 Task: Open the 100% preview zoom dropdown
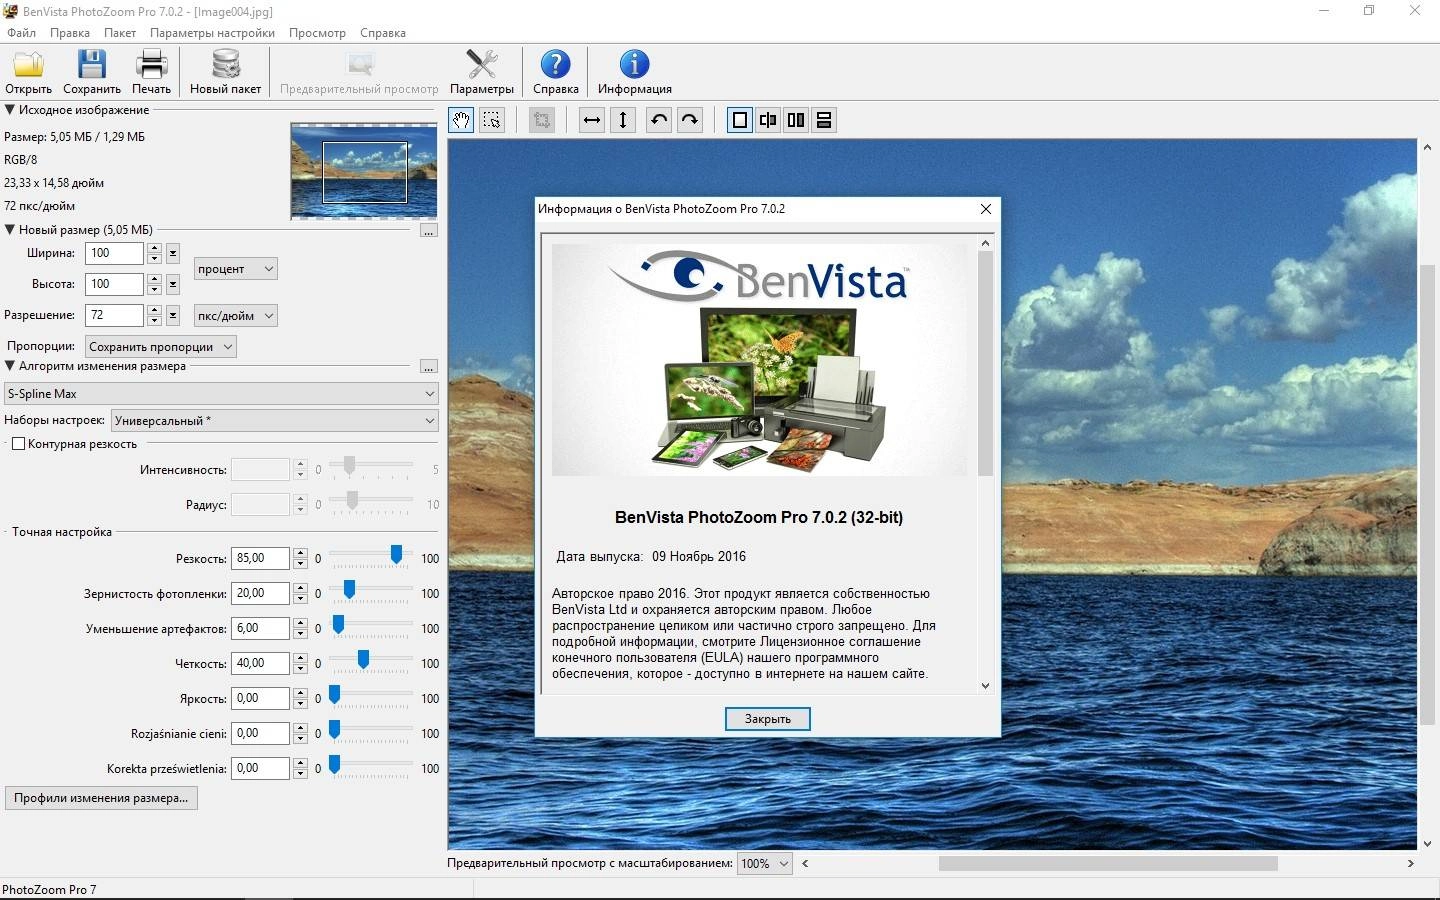click(x=765, y=864)
